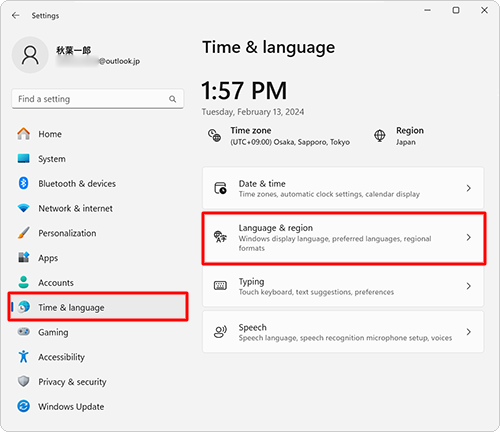Click the 1:57 PM clock text

tap(244, 91)
